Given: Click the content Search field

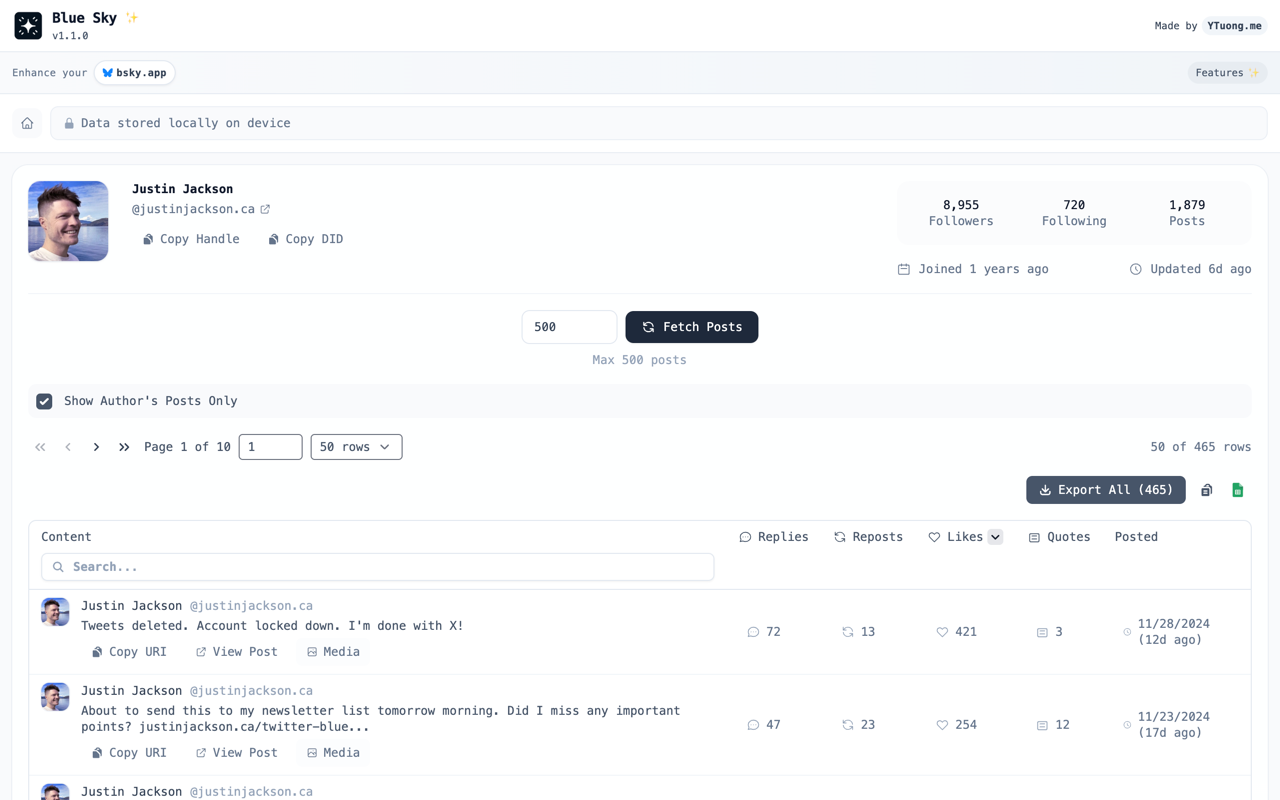Looking at the screenshot, I should (378, 567).
